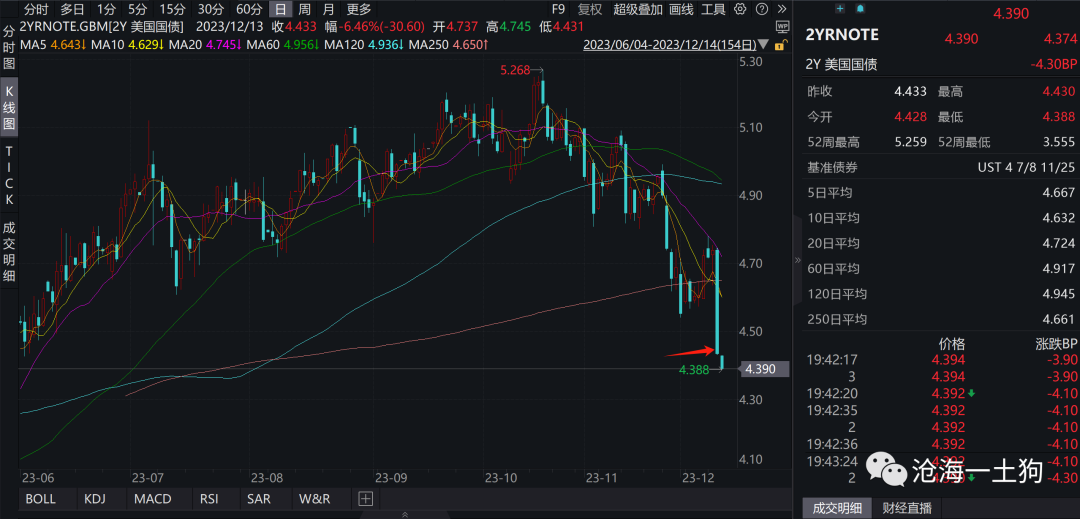Click the 画线 draw line button
This screenshot has width=1080, height=519.
[x=680, y=9]
